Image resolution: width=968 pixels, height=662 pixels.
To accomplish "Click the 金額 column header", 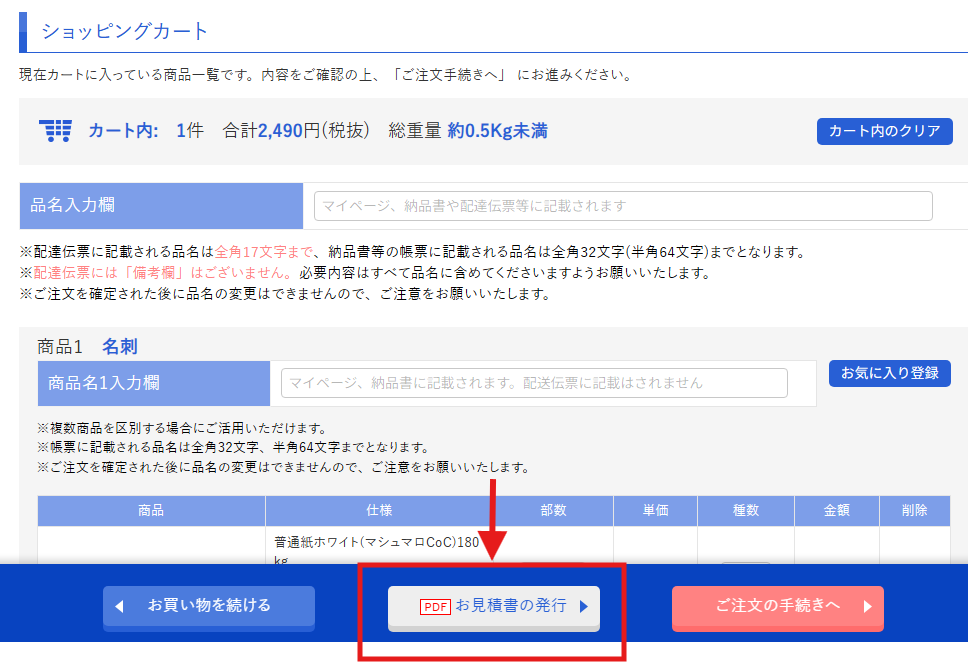I will coord(836,510).
